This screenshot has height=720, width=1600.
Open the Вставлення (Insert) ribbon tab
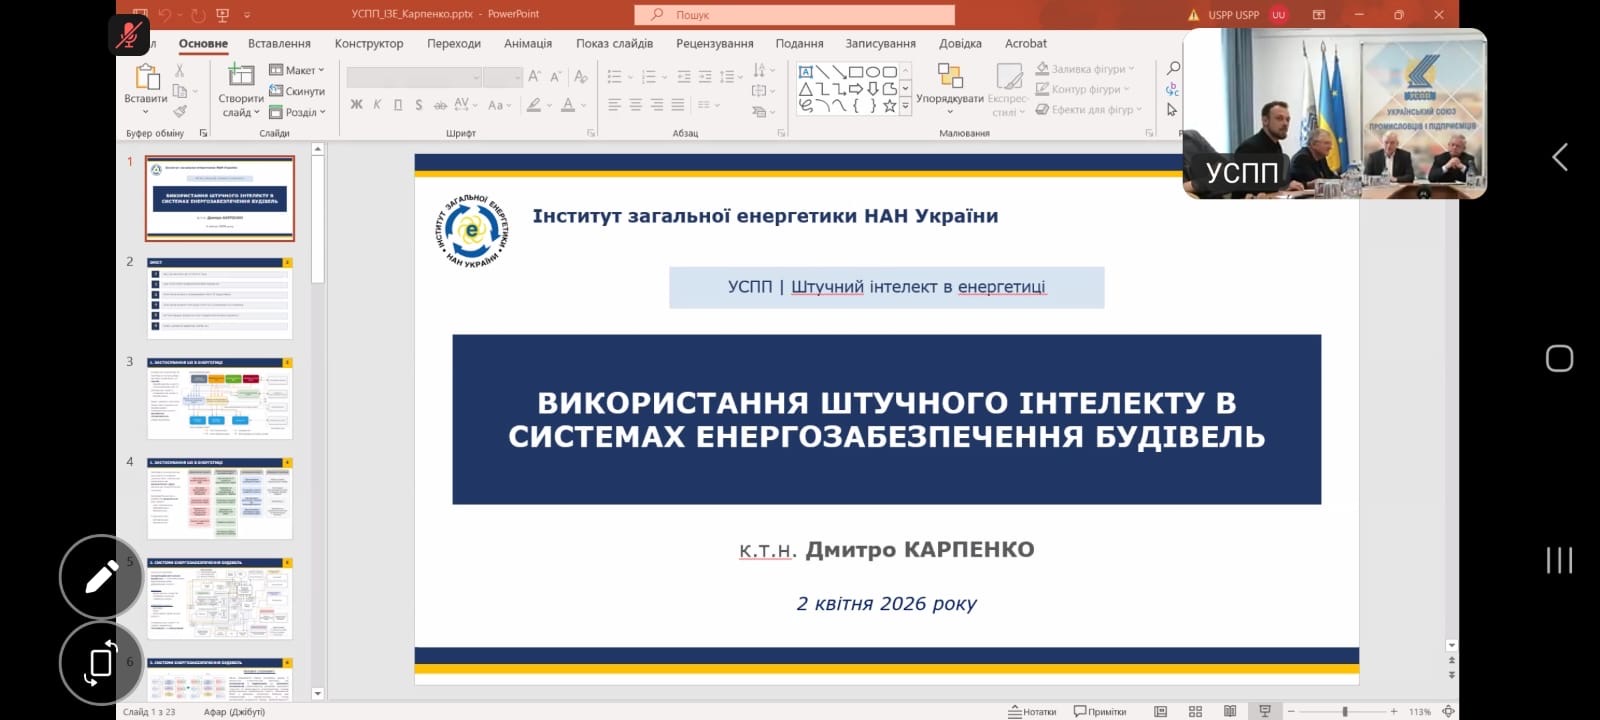coord(279,44)
